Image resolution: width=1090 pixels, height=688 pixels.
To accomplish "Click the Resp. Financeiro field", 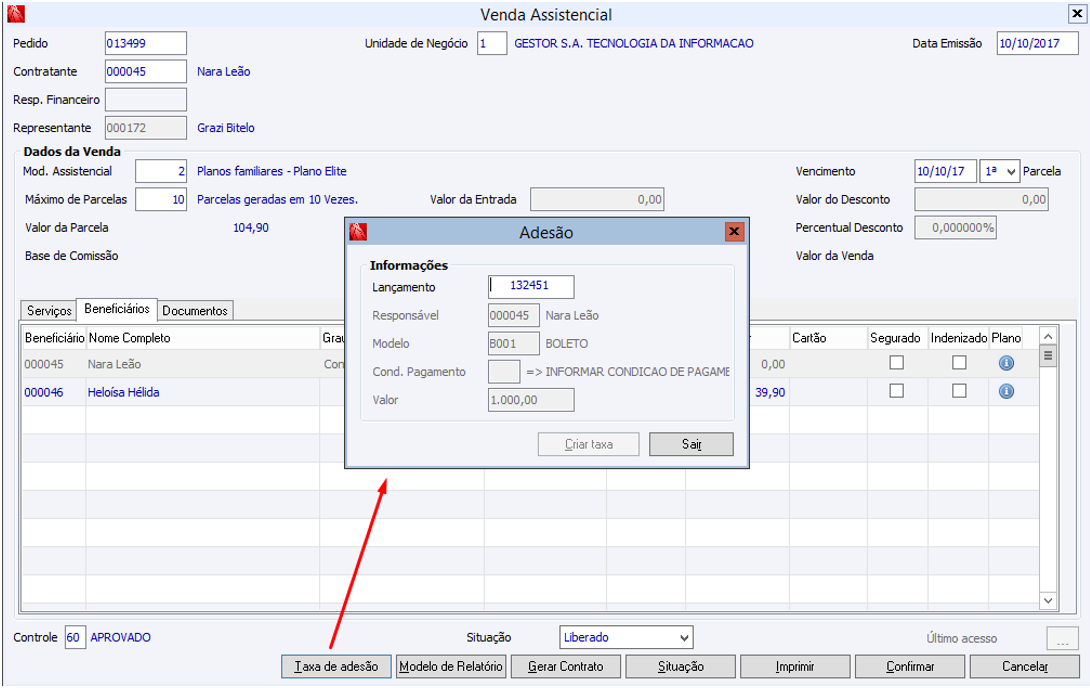I will click(x=146, y=99).
